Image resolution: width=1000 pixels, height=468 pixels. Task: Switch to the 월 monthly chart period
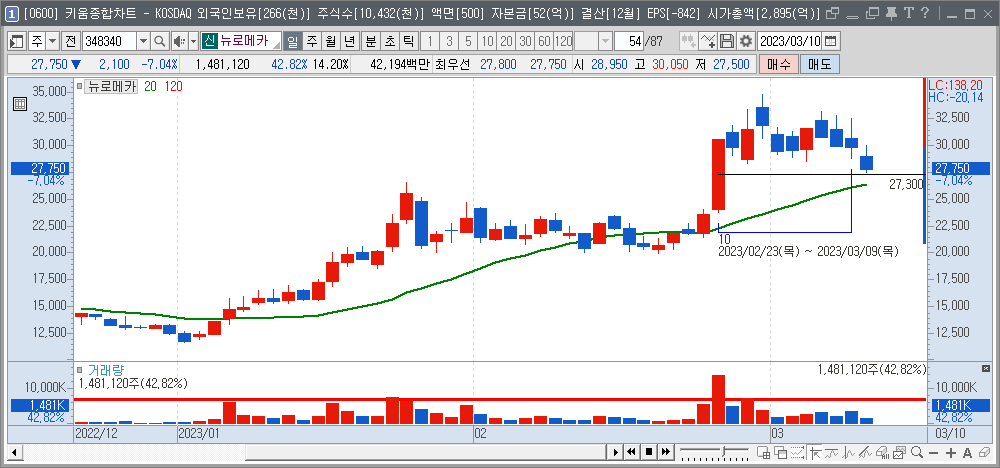(330, 41)
